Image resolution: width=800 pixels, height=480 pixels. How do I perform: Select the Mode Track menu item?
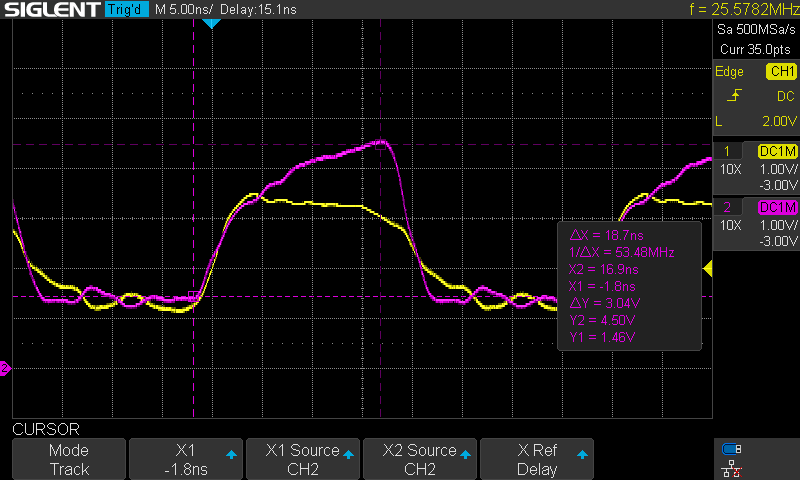(x=69, y=459)
